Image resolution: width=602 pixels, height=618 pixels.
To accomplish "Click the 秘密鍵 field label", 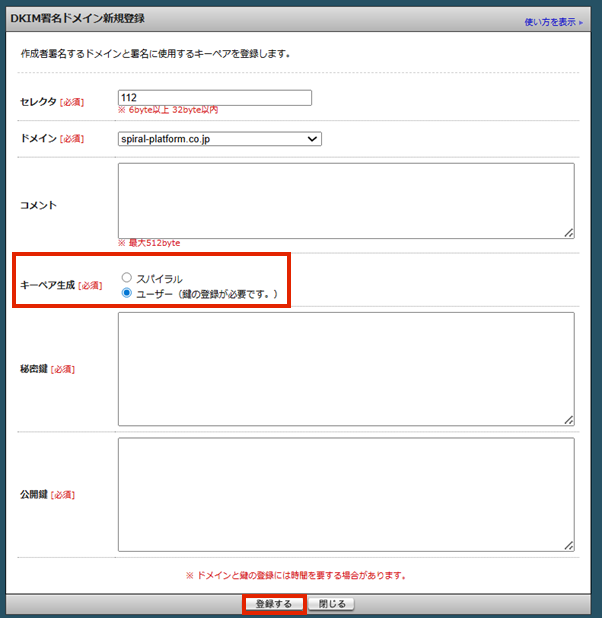I will tap(34, 369).
